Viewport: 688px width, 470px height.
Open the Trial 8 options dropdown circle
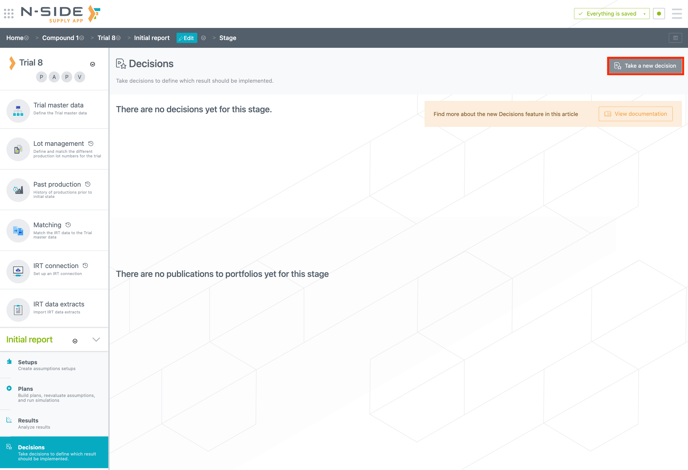pyautogui.click(x=93, y=64)
